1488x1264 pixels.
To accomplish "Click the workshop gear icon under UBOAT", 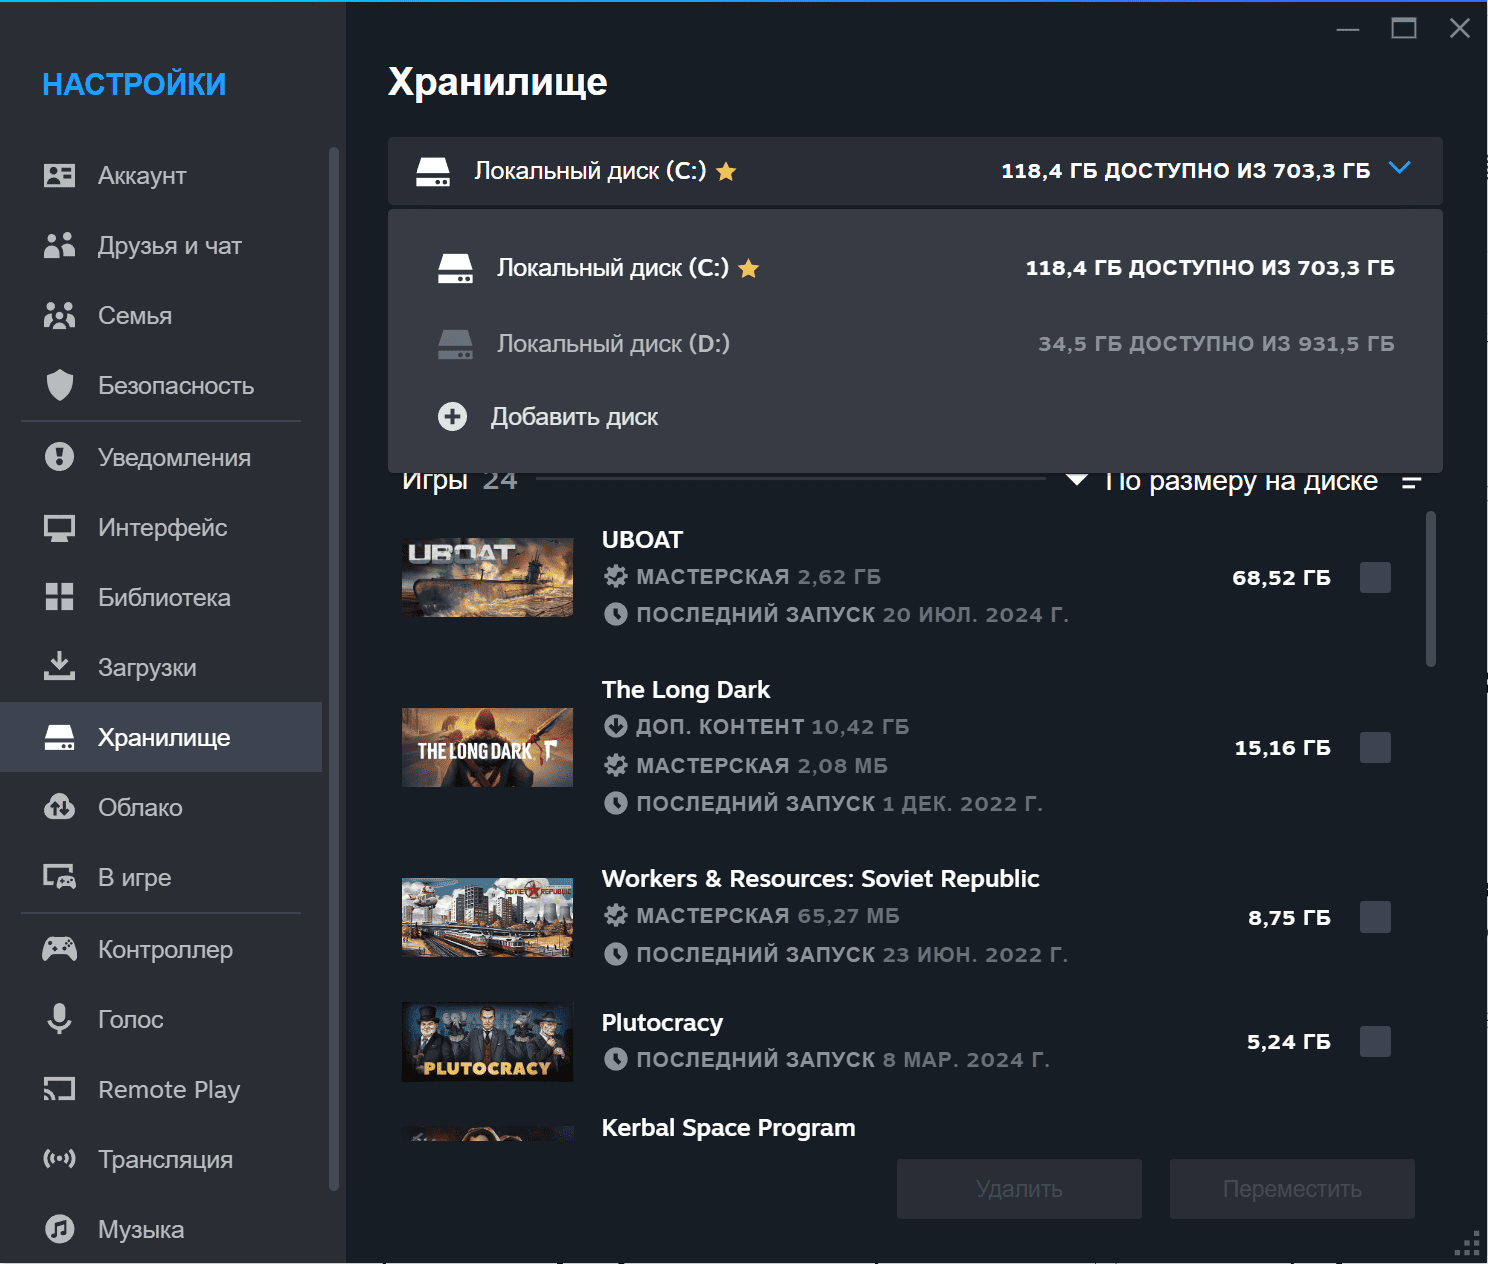I will (615, 576).
